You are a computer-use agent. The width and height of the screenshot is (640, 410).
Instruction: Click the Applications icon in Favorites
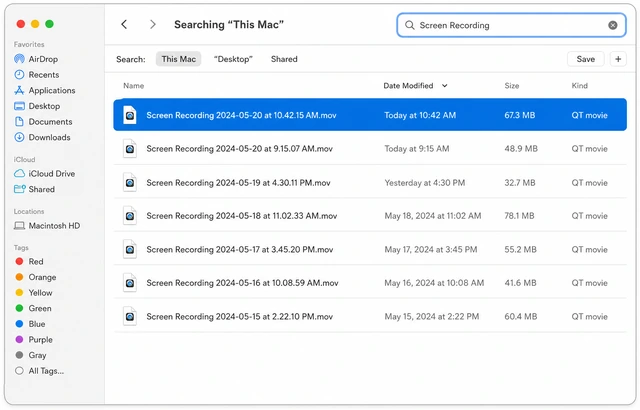(x=19, y=90)
